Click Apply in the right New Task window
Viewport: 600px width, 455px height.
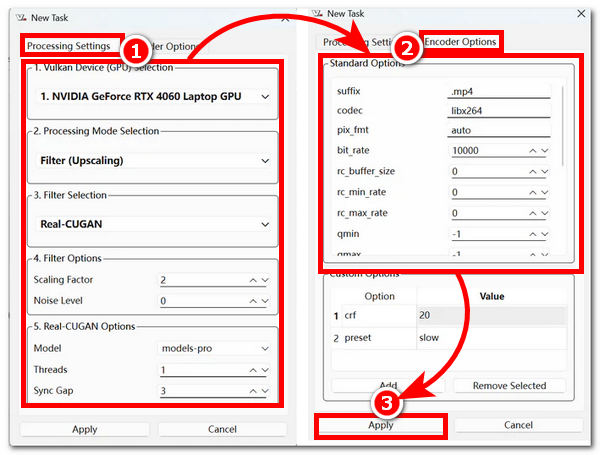click(x=381, y=425)
